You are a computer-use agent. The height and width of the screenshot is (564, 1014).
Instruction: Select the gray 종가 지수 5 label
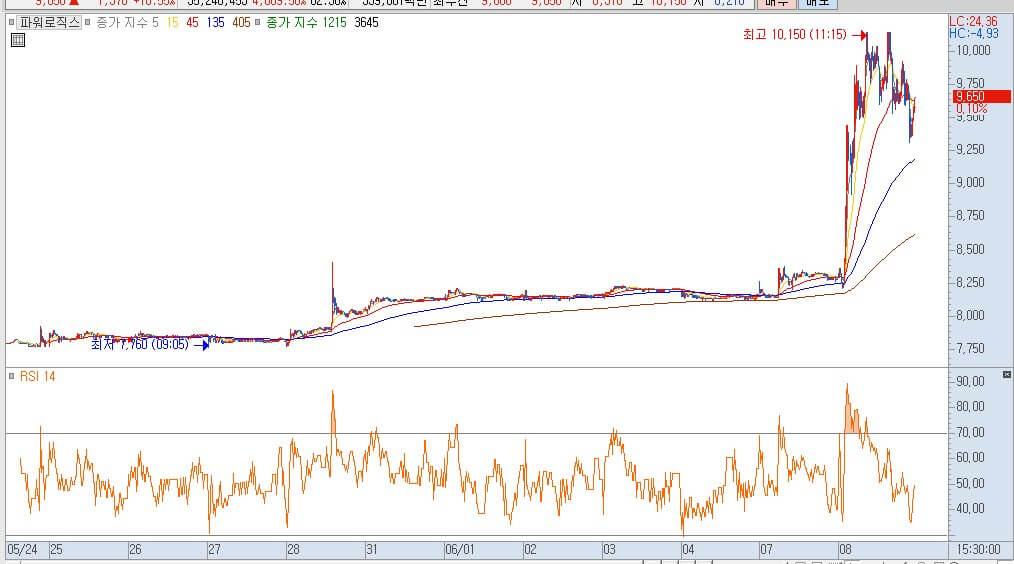point(127,23)
